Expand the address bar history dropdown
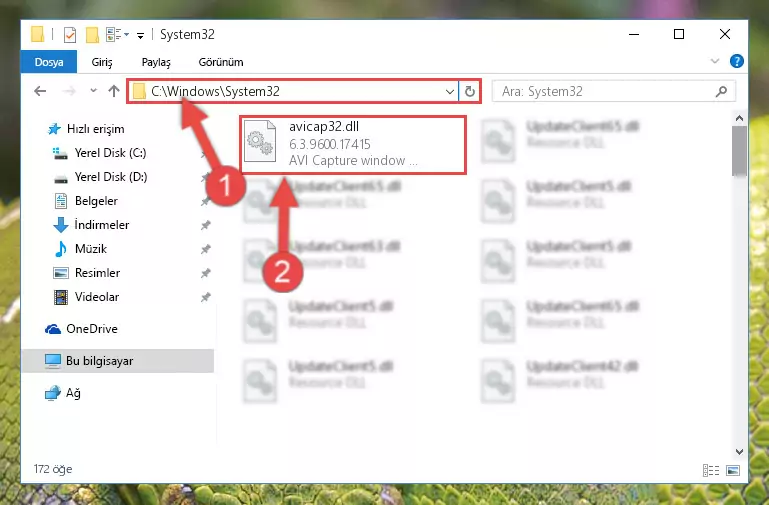769x505 pixels. click(x=449, y=91)
